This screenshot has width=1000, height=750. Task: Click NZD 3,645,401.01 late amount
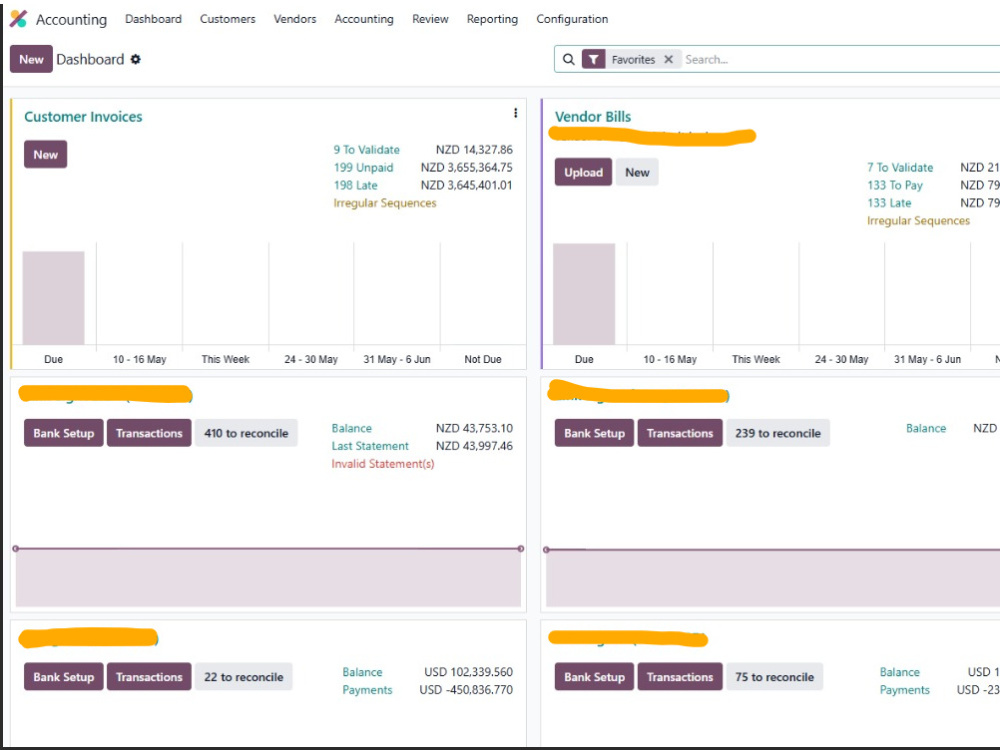pyautogui.click(x=466, y=186)
